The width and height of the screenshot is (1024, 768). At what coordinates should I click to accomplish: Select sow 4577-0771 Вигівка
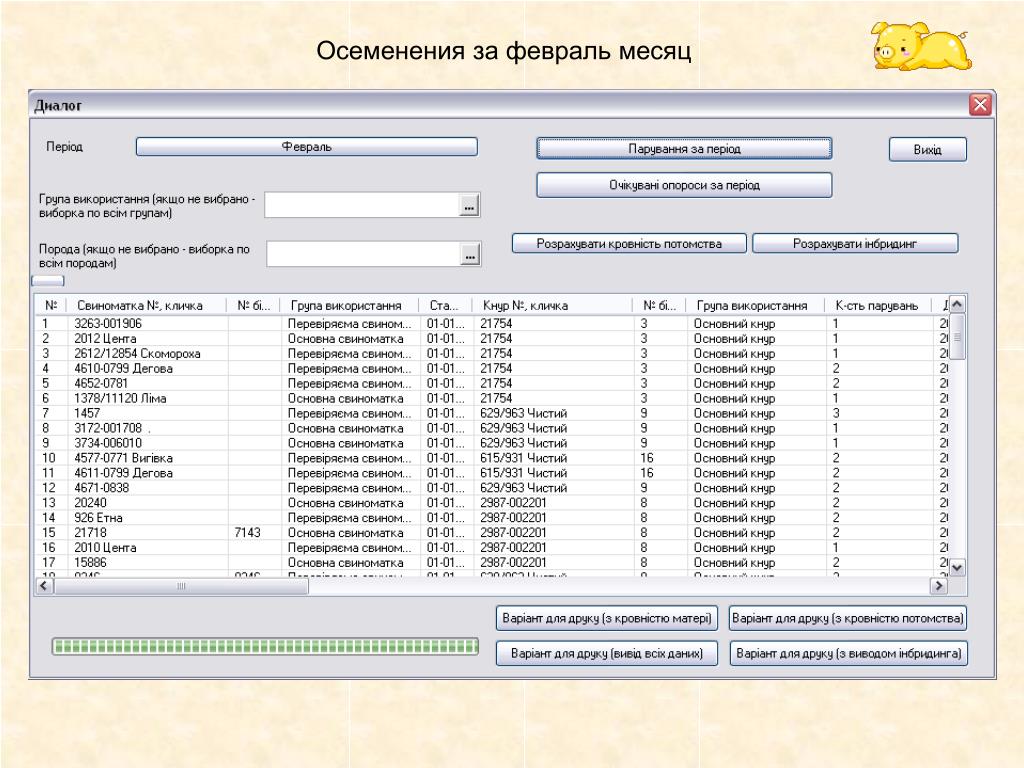pyautogui.click(x=123, y=458)
